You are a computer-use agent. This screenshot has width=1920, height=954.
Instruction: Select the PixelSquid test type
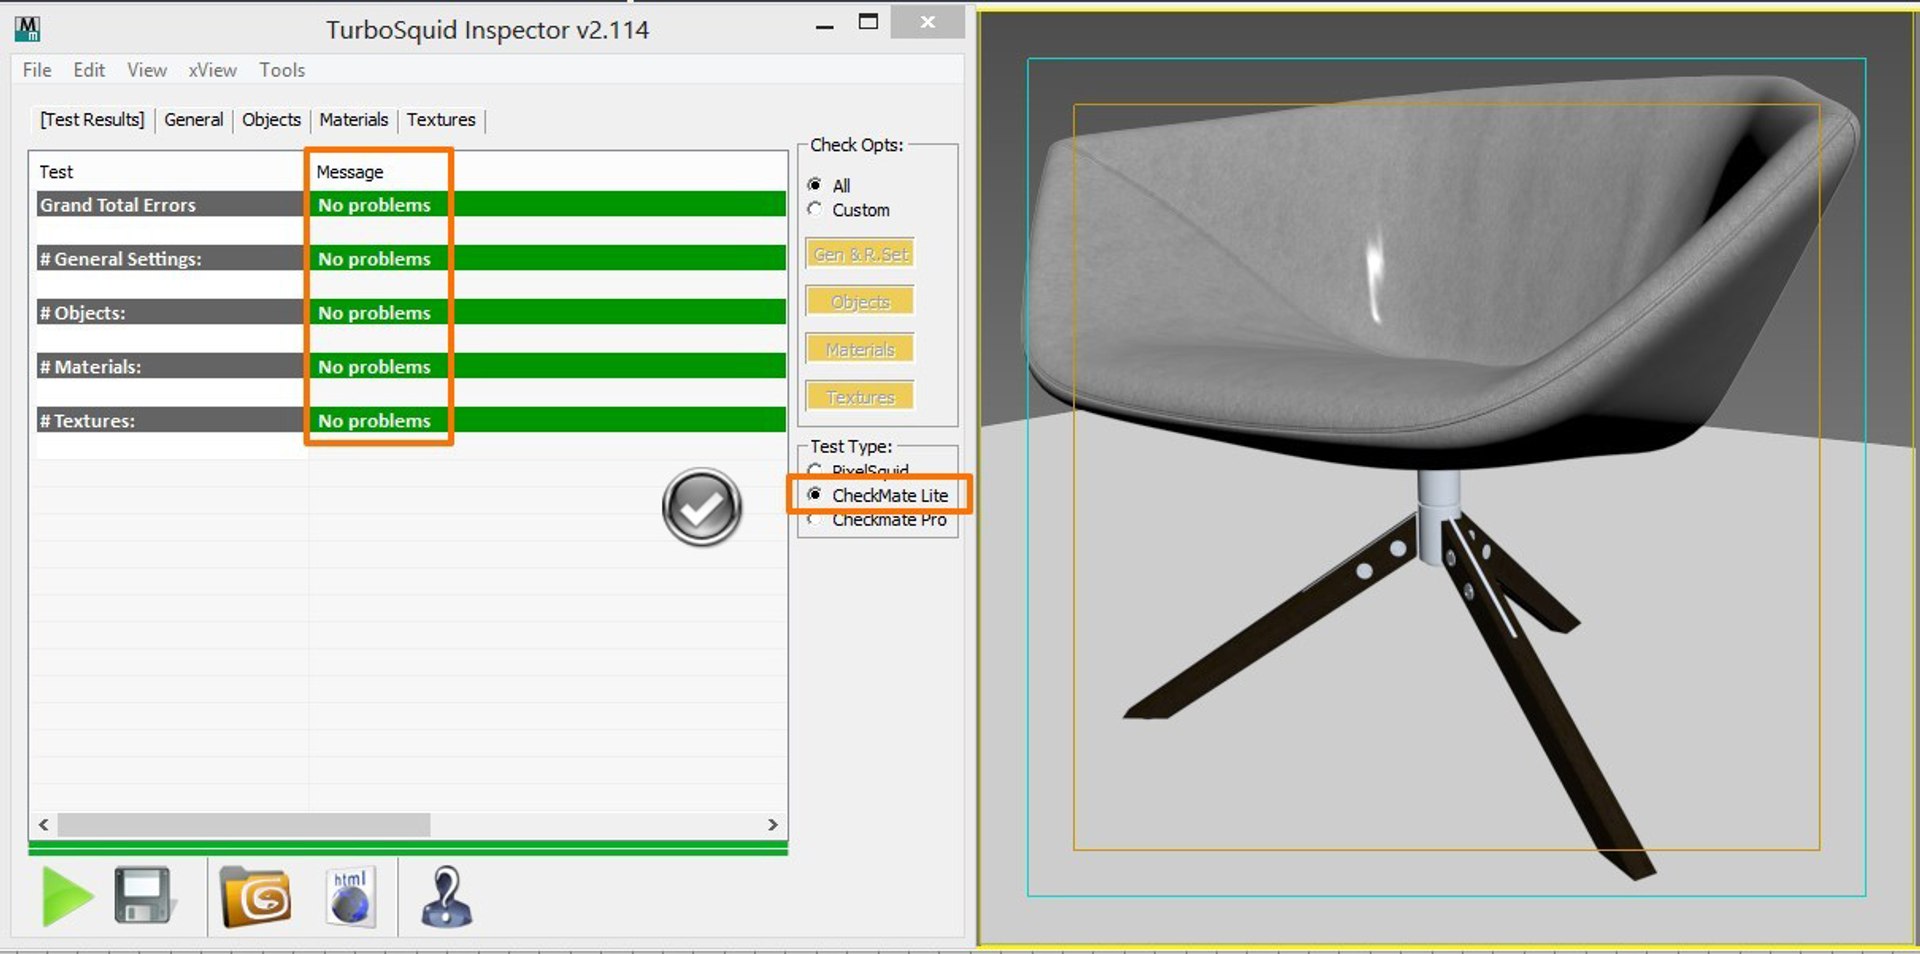tap(815, 470)
